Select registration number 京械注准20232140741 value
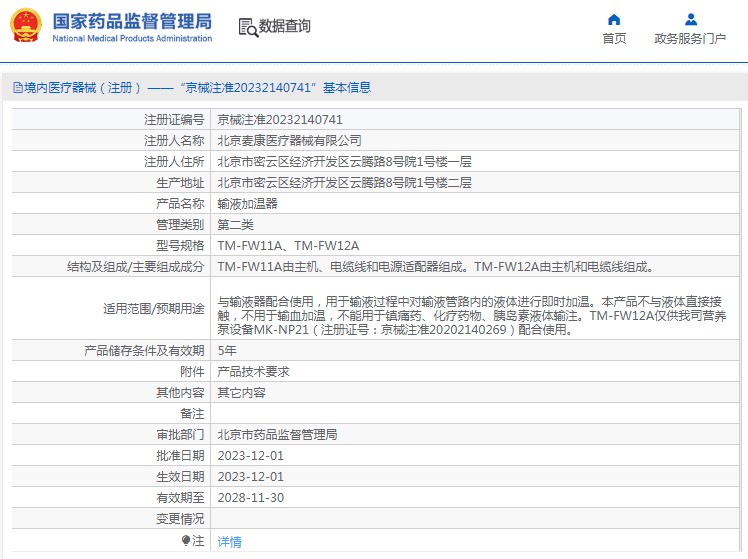 coord(280,120)
